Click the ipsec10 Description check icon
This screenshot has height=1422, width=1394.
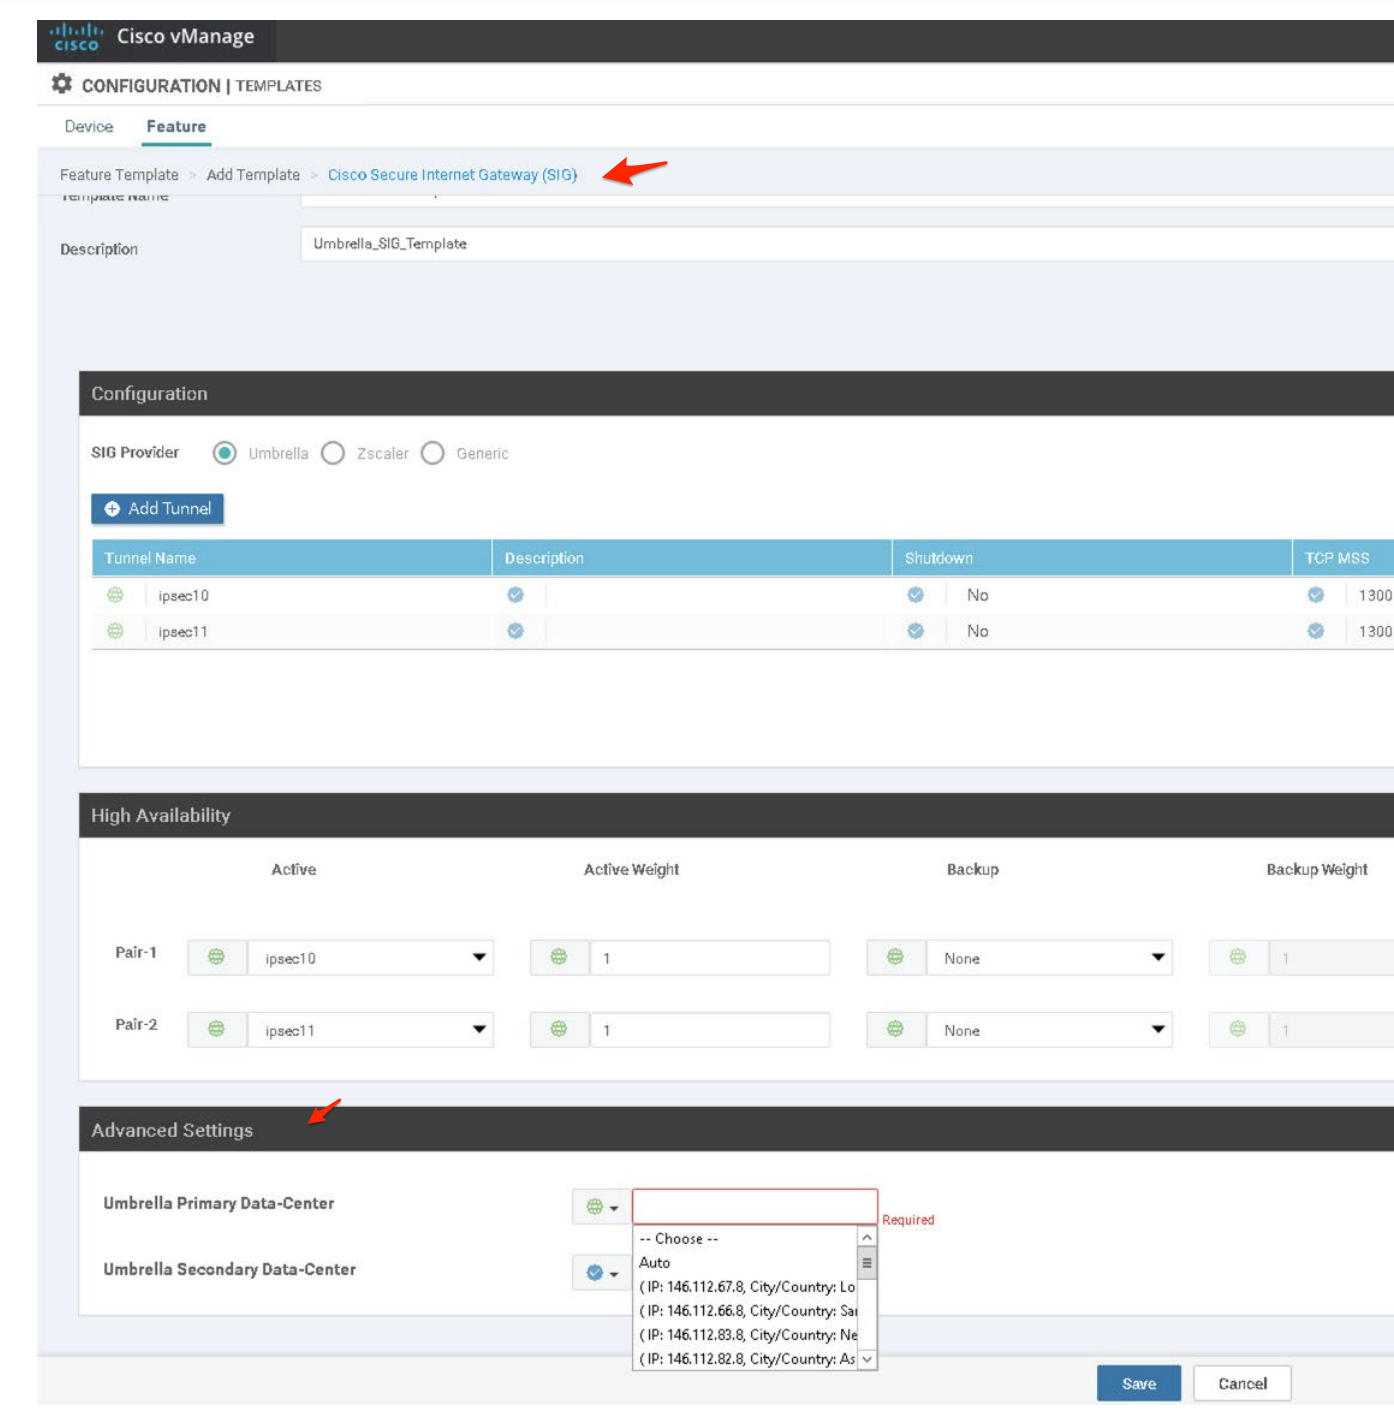click(515, 595)
